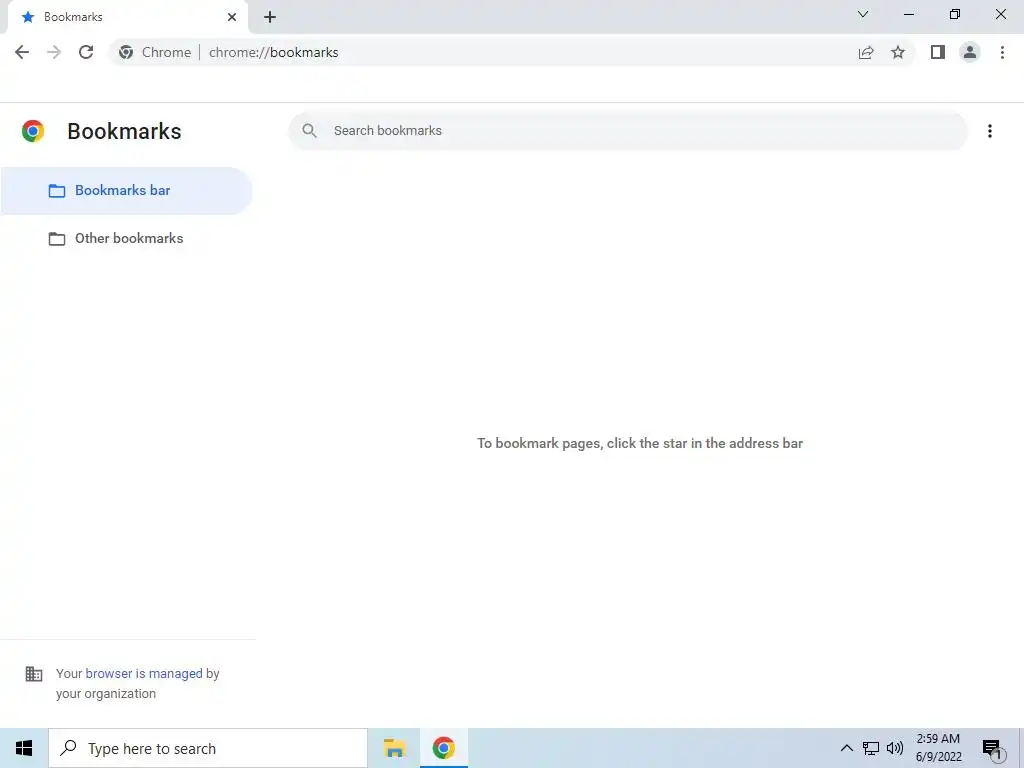Image resolution: width=1024 pixels, height=768 pixels.
Task: Close the Bookmarks tab
Action: tap(232, 17)
